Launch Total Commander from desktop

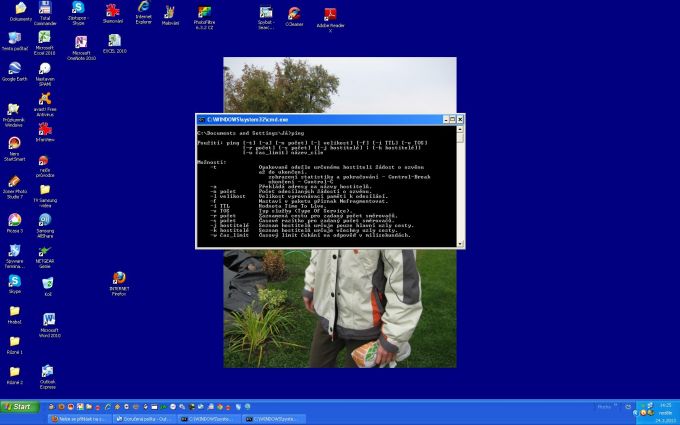point(45,7)
